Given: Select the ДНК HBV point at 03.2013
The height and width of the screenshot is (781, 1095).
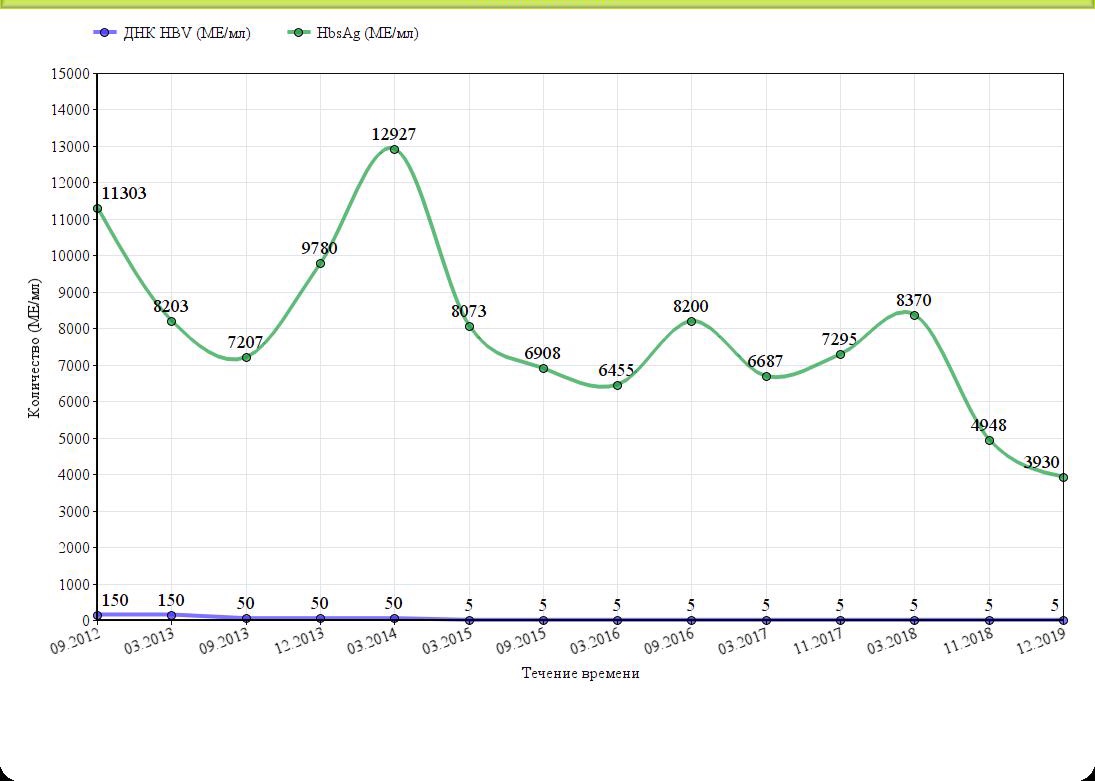Looking at the screenshot, I should [171, 615].
